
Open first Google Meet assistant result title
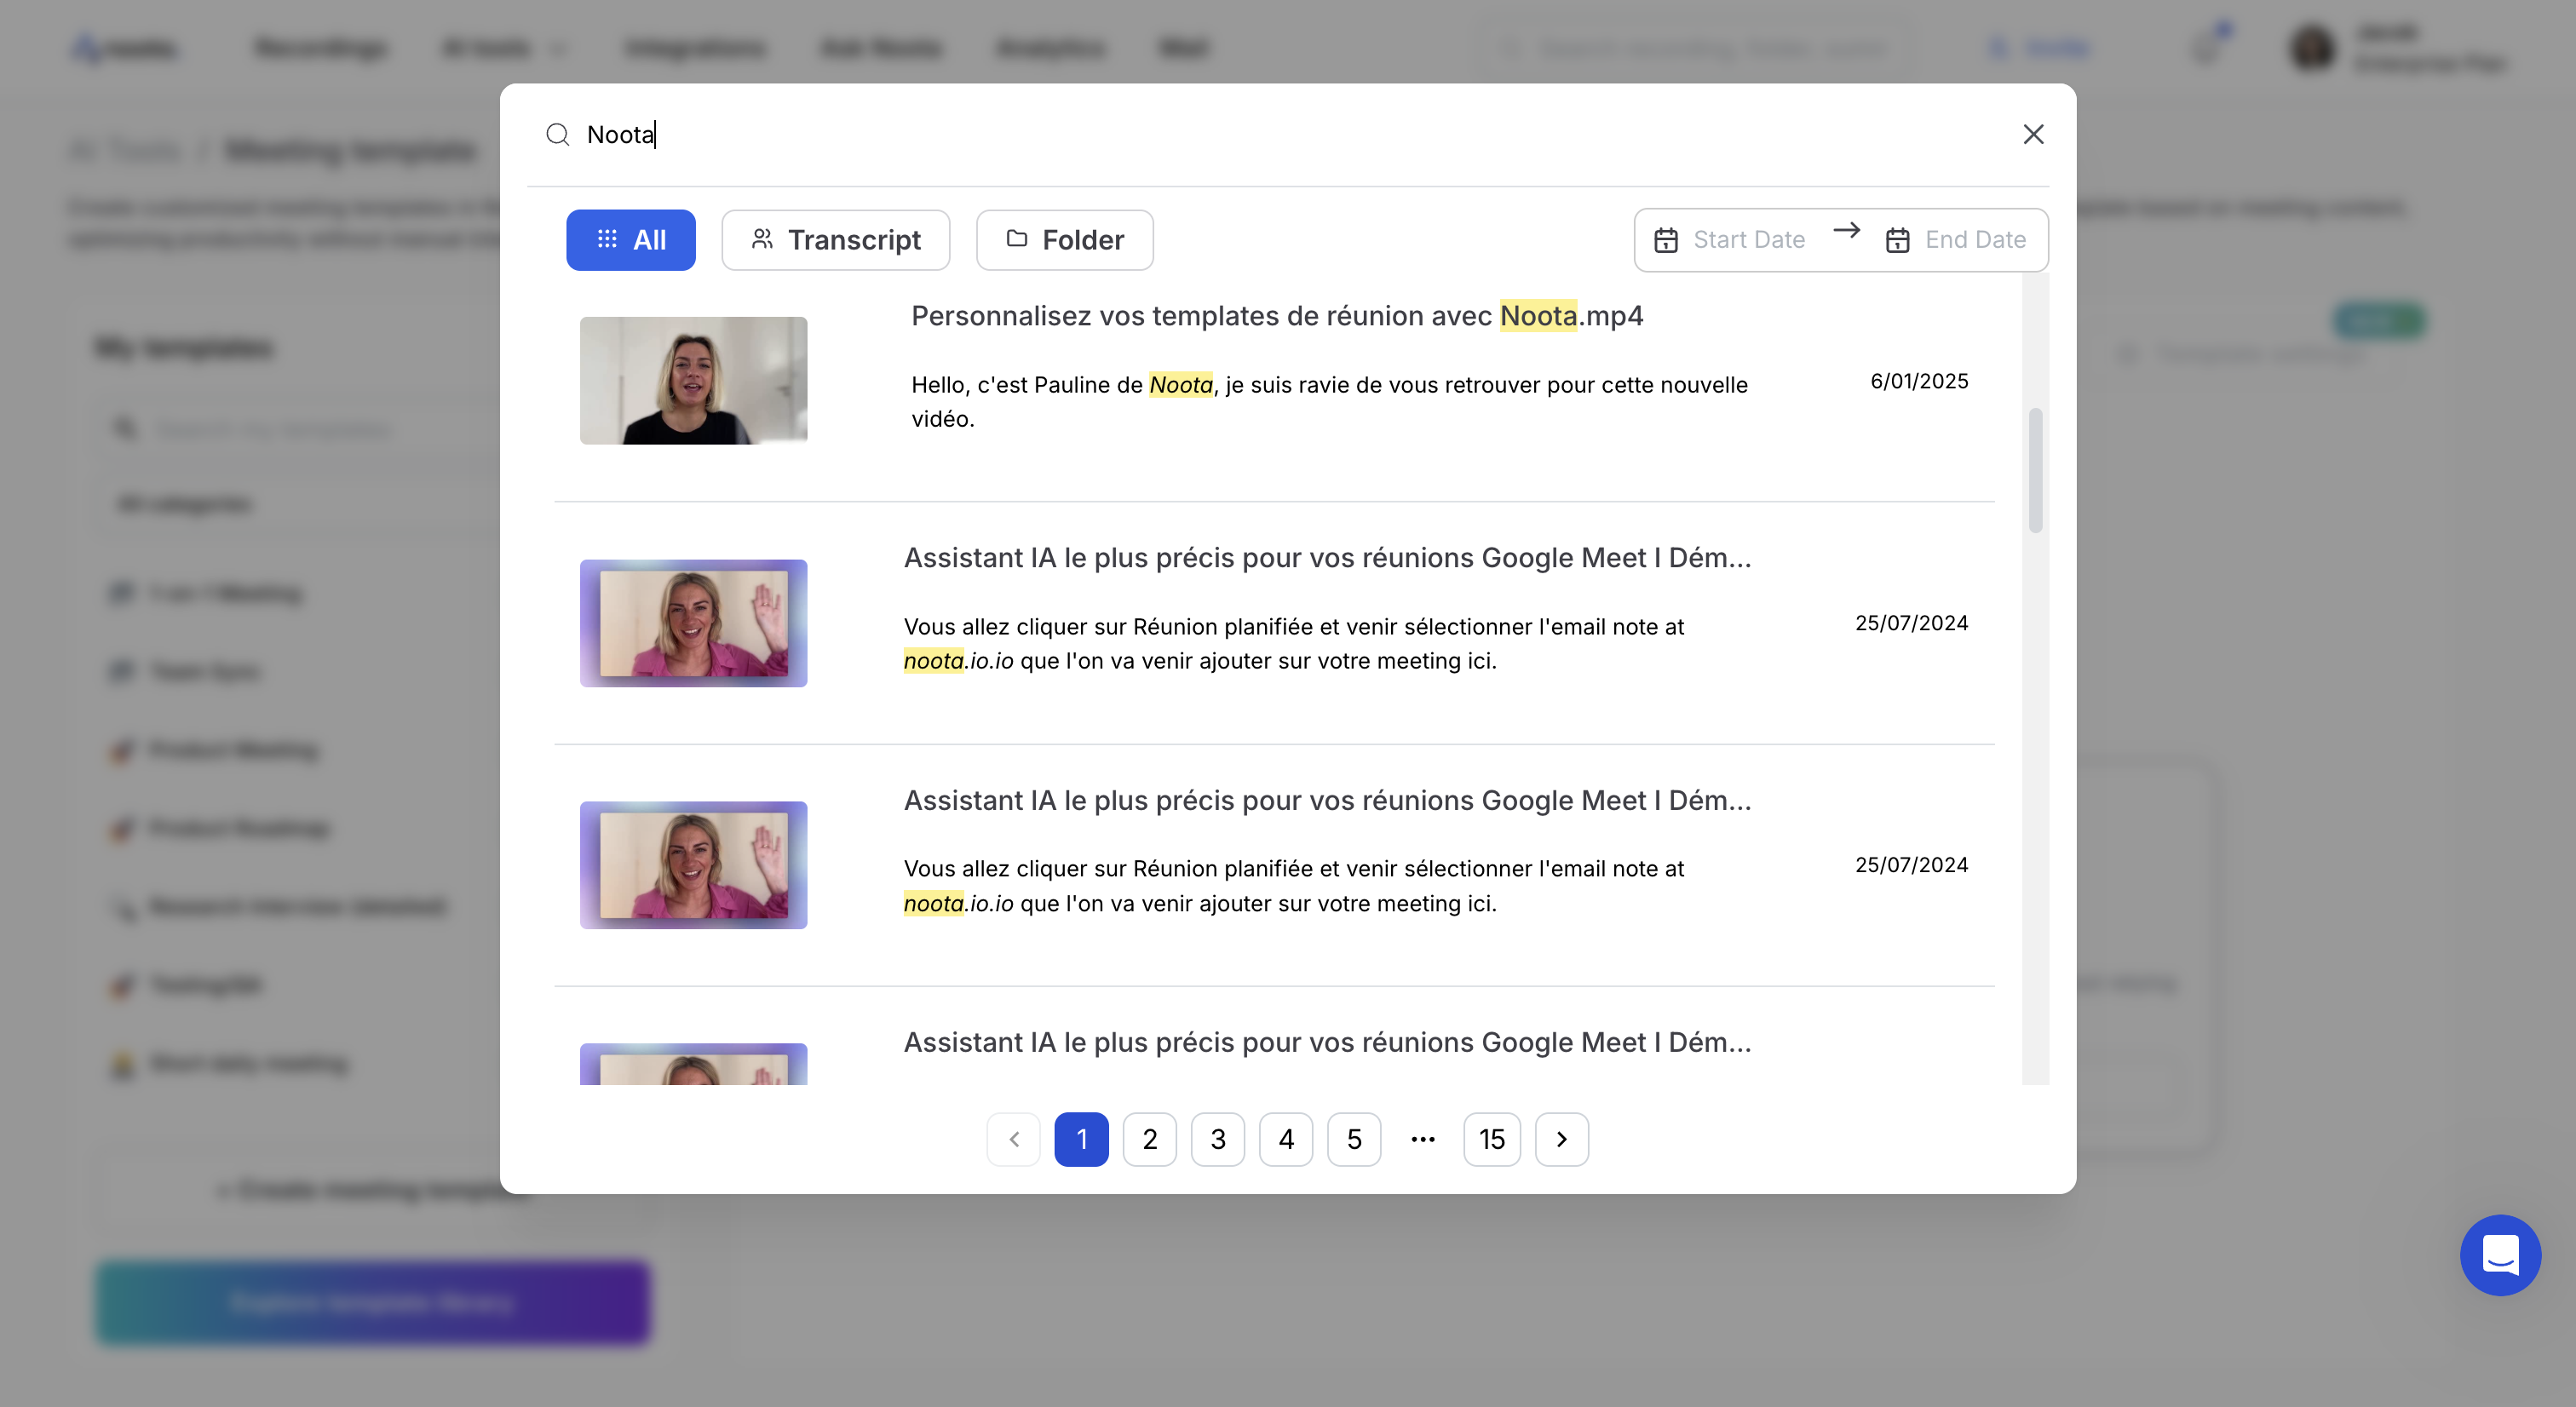coord(1327,558)
